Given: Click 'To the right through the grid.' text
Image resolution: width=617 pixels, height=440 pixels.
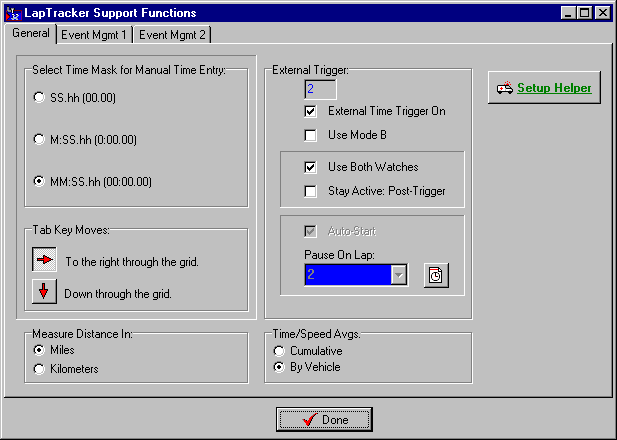Looking at the screenshot, I should (132, 262).
